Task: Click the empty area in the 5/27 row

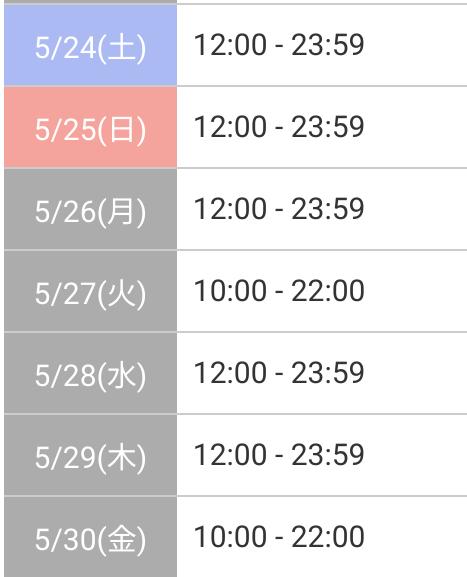Action: click(416, 291)
